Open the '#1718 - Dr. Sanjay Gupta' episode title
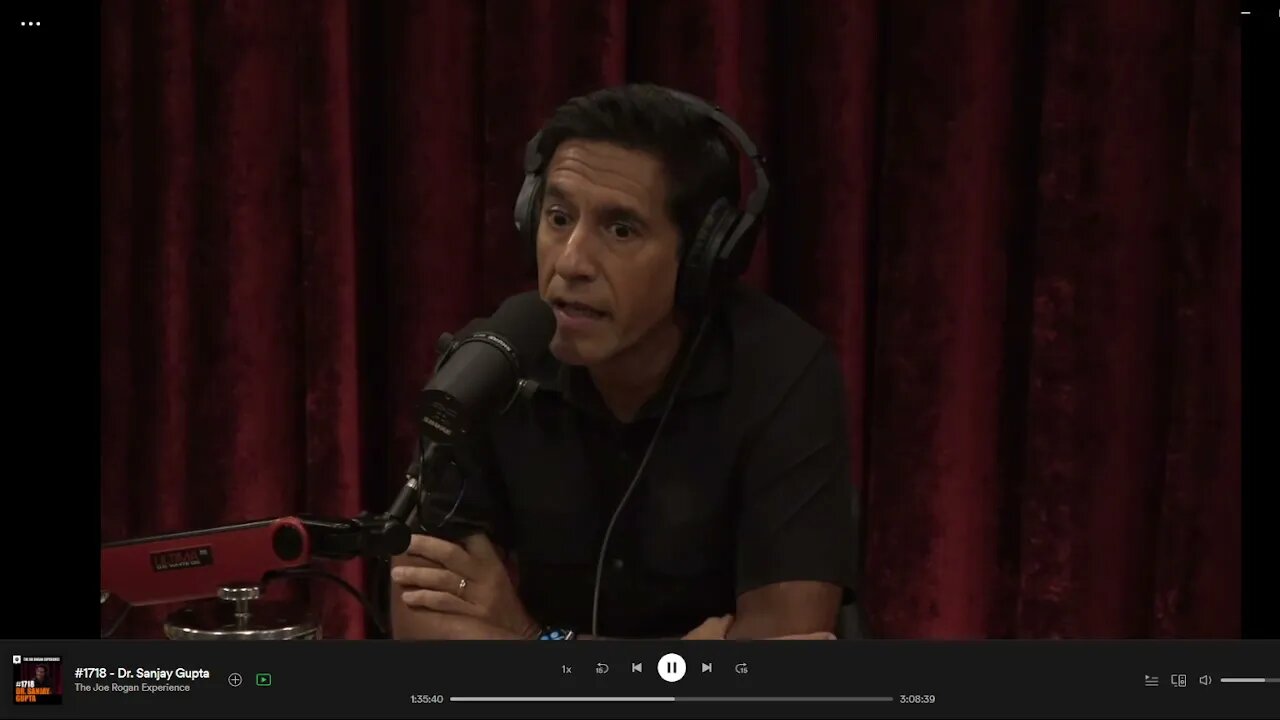Image resolution: width=1280 pixels, height=720 pixels. [142, 673]
